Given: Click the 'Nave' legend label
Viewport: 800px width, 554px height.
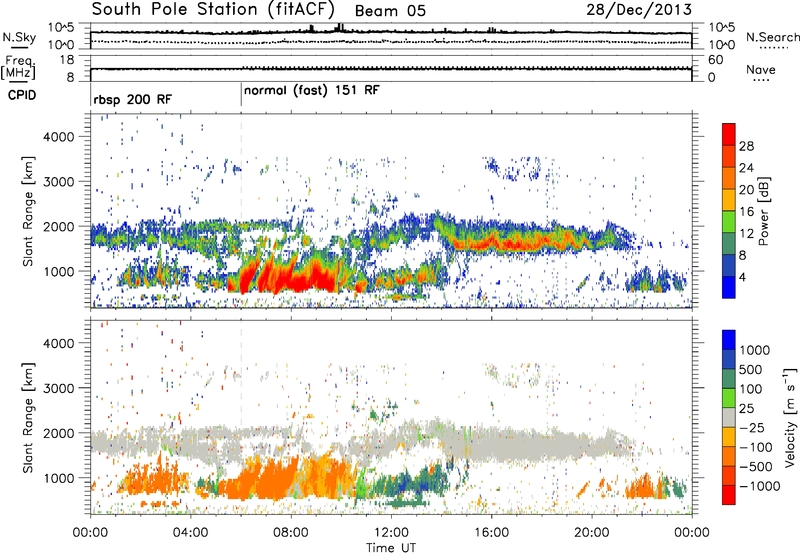Looking at the screenshot, I should pos(760,69).
